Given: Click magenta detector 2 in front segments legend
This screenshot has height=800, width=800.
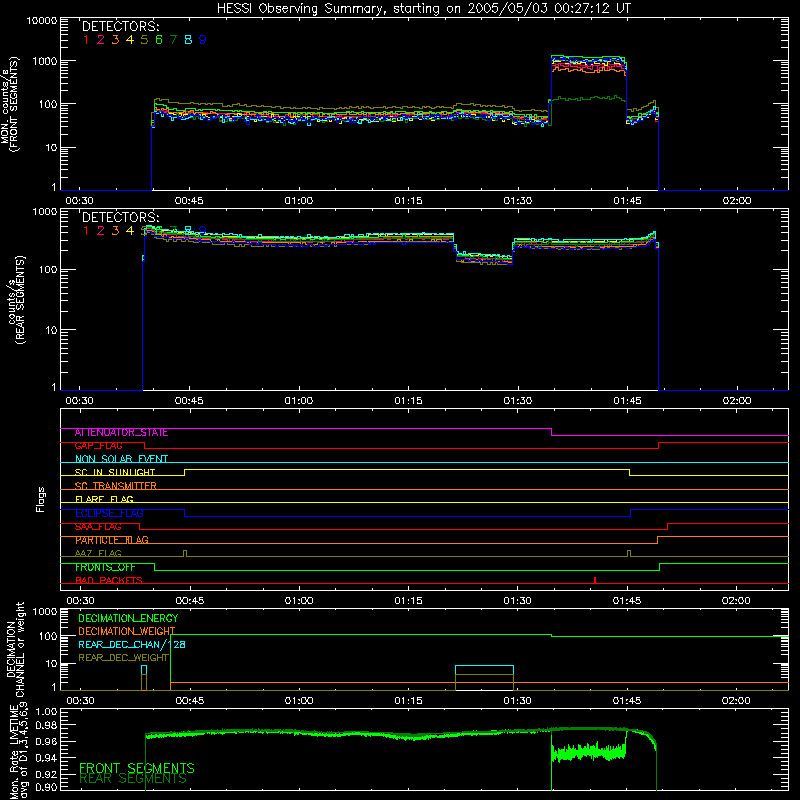Looking at the screenshot, I should [101, 40].
